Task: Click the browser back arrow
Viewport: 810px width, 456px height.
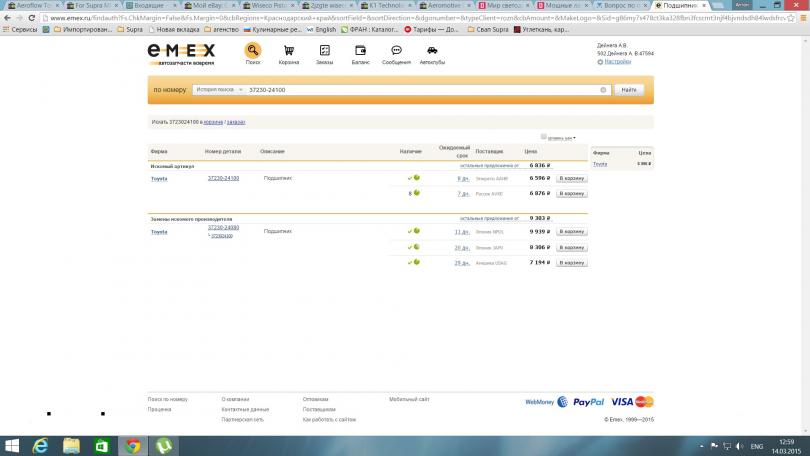Action: pos(7,18)
